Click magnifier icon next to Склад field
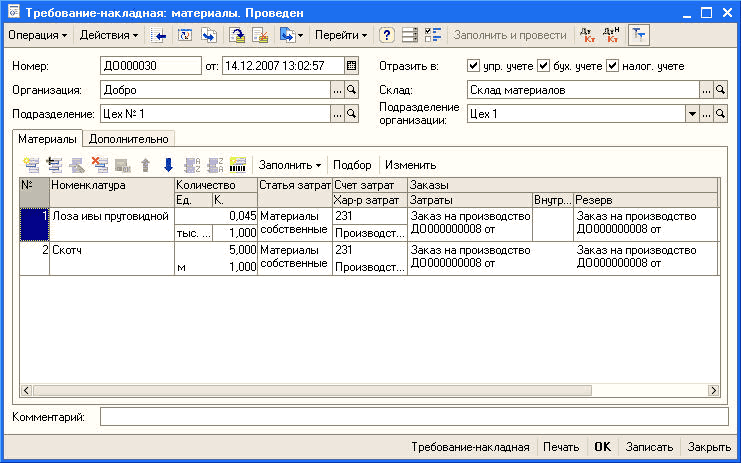Screen dimensions: 741x463 (x=720, y=89)
